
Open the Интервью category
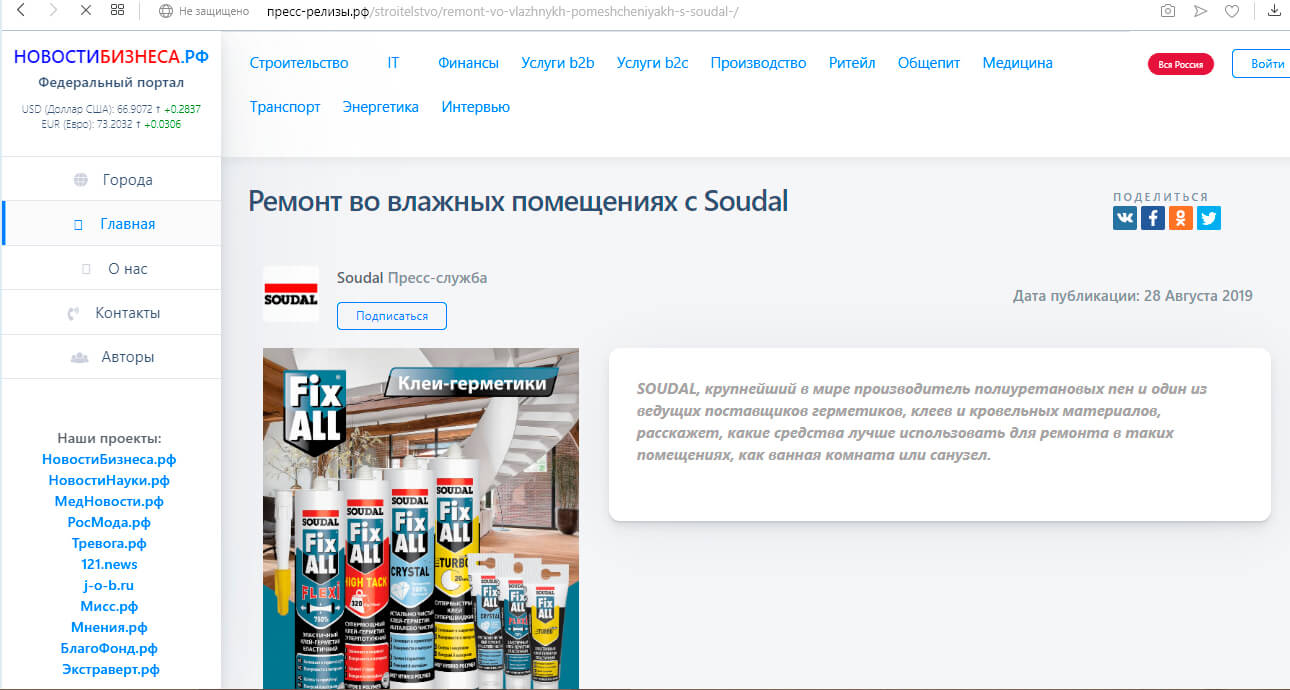[476, 107]
